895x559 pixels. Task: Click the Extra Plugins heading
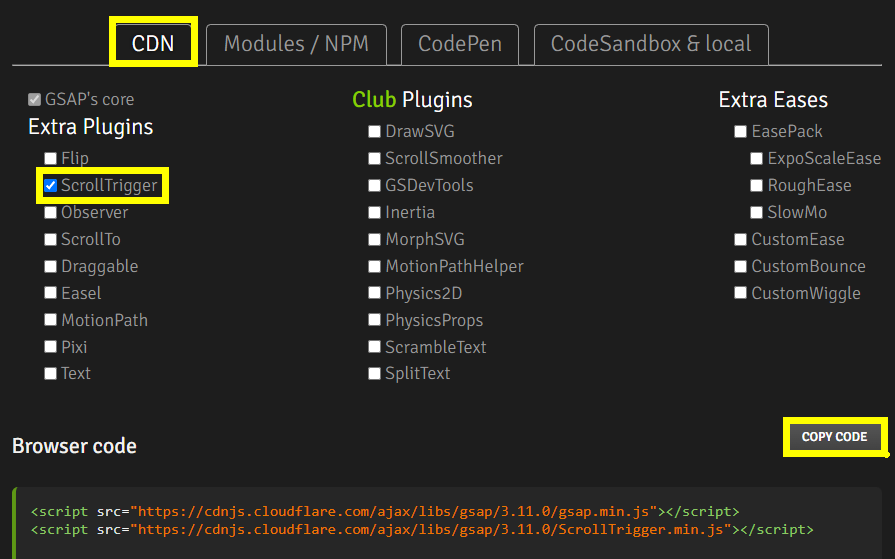coord(91,127)
